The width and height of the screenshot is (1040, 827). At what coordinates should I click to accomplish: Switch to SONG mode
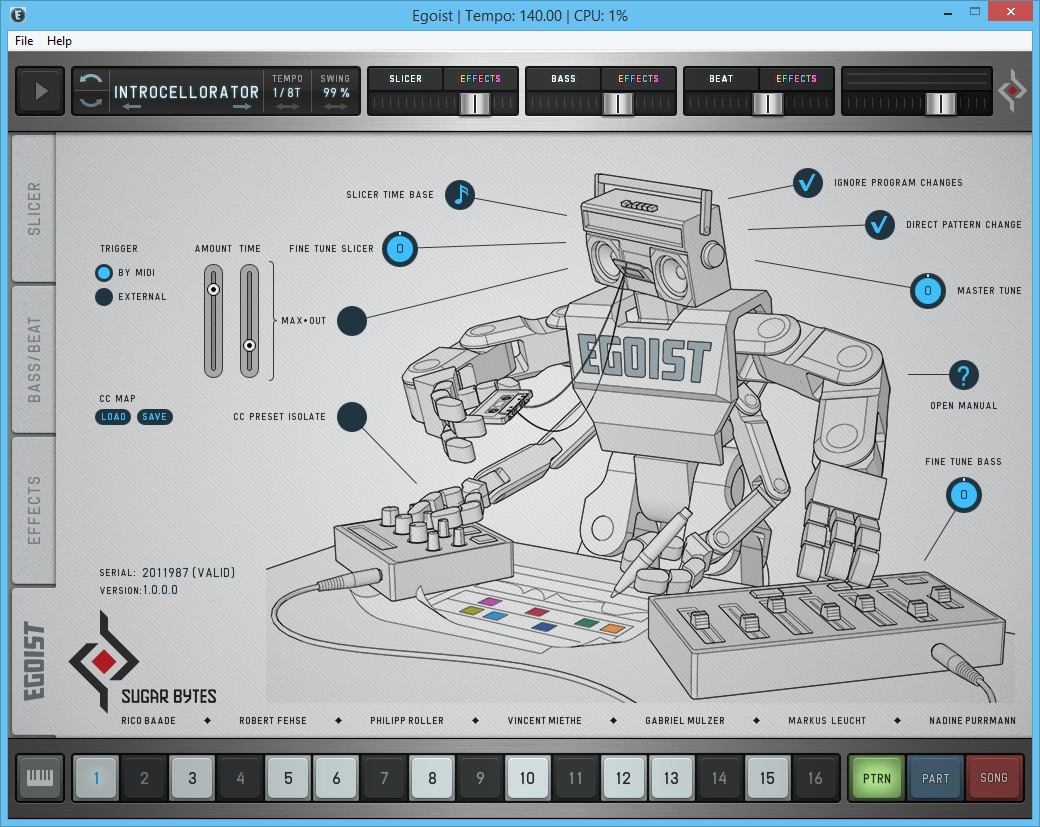pyautogui.click(x=994, y=778)
